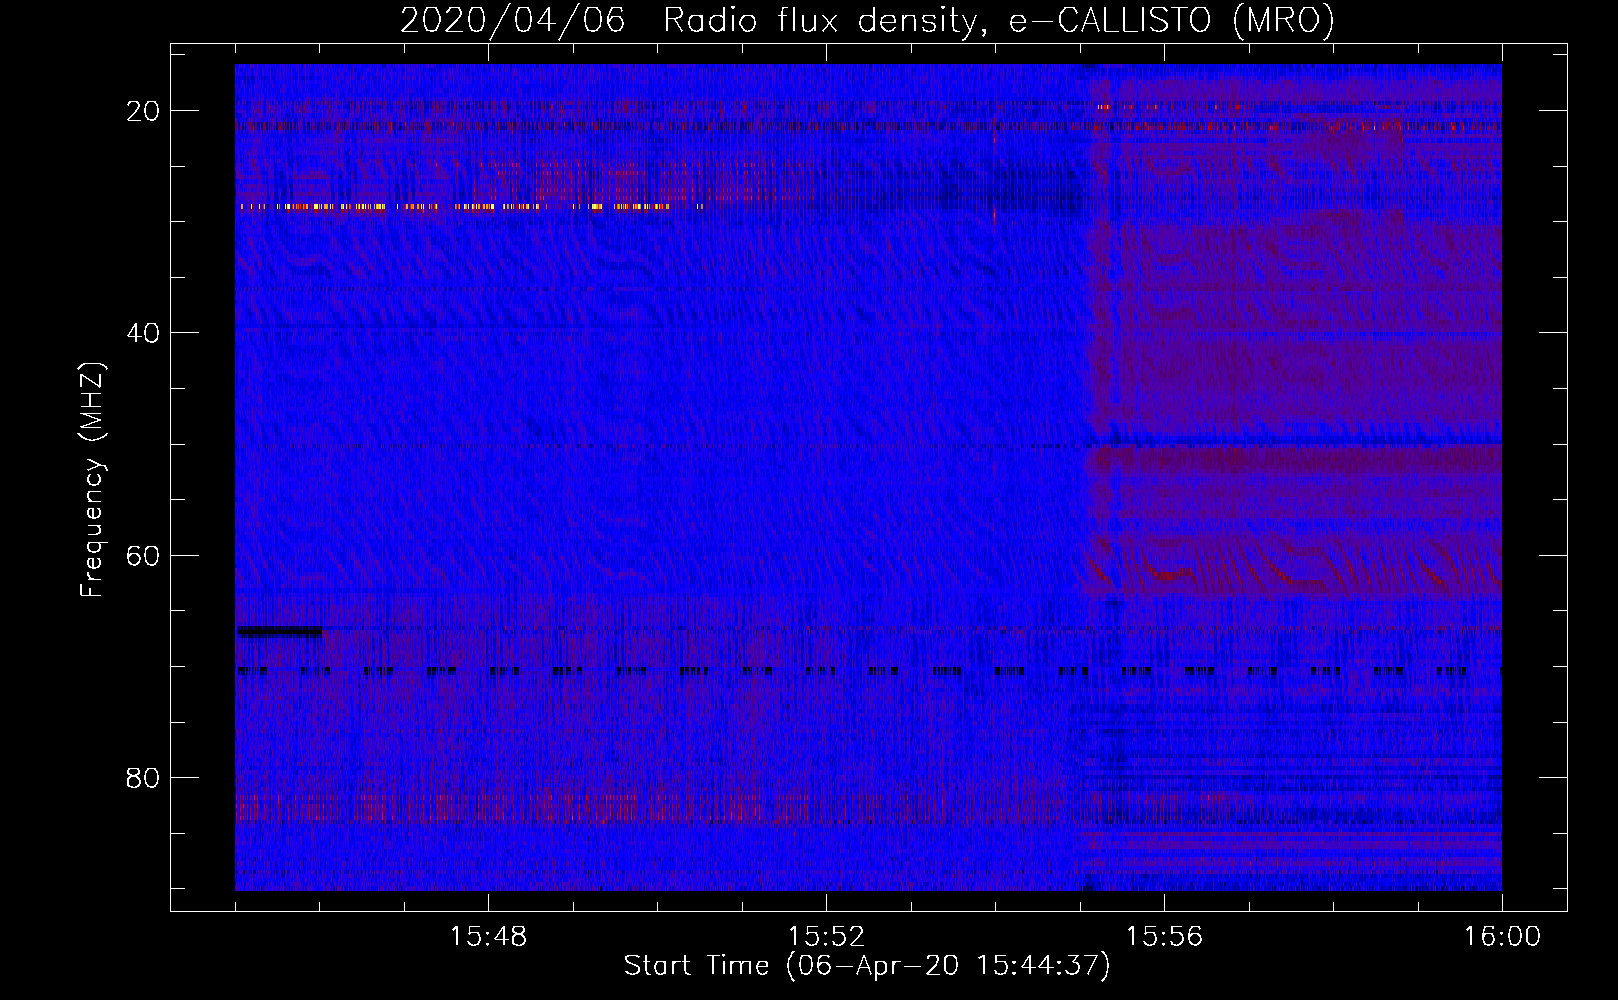Click the 20 frequency tick label

click(143, 111)
